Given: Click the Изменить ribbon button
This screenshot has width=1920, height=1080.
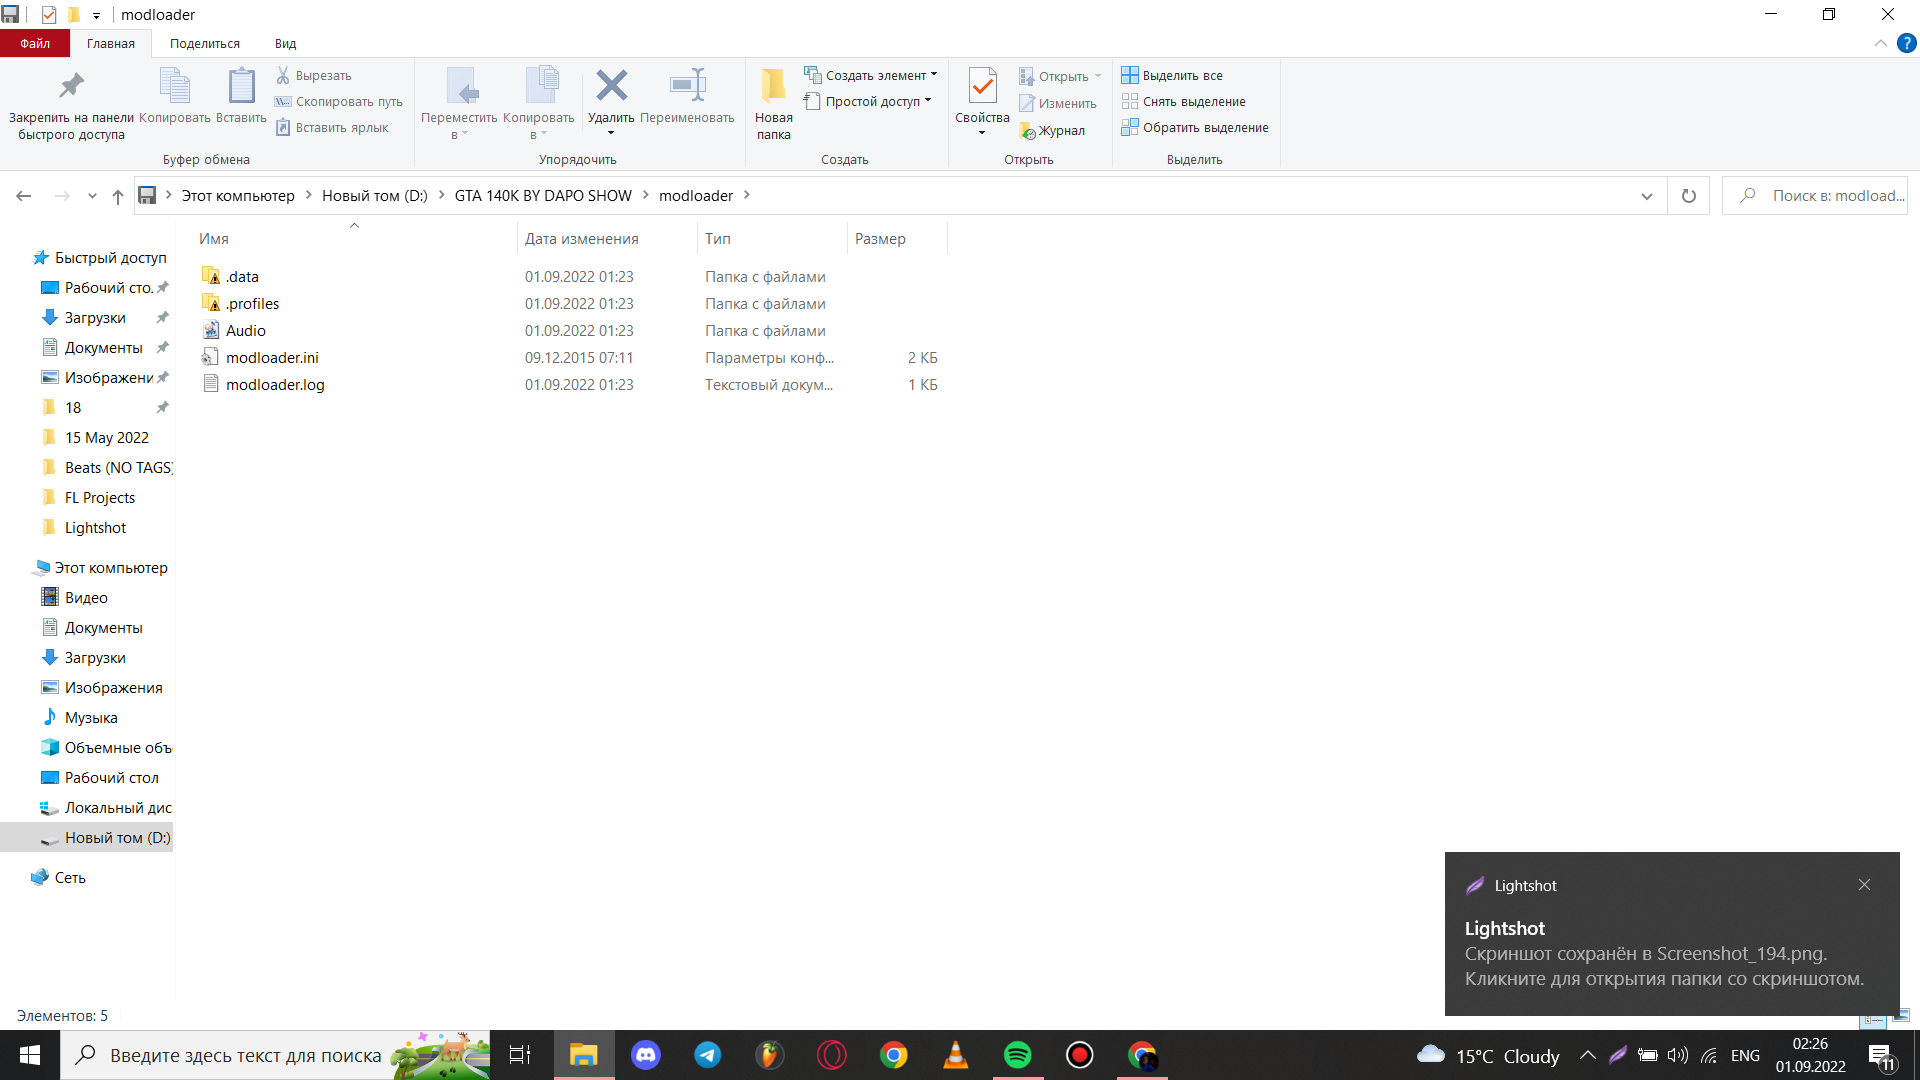Looking at the screenshot, I should click(x=1058, y=103).
